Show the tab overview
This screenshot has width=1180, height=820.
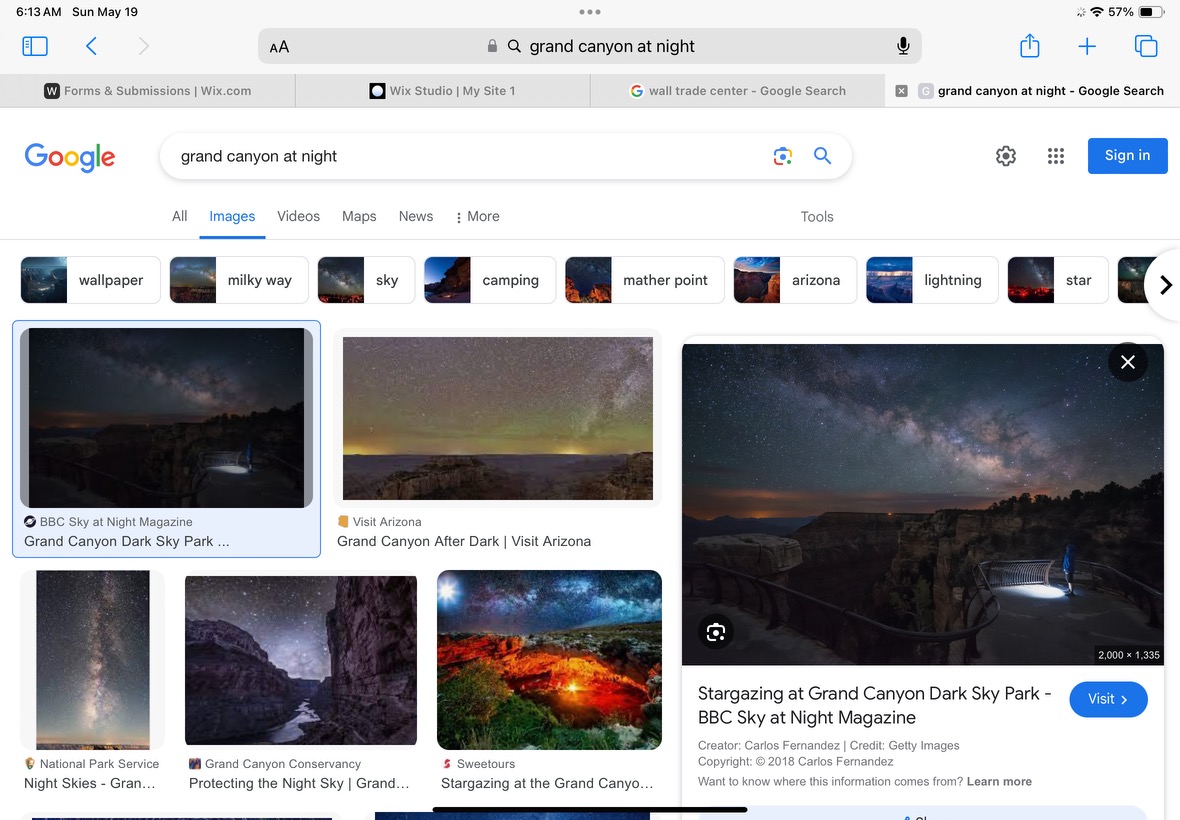1145,46
